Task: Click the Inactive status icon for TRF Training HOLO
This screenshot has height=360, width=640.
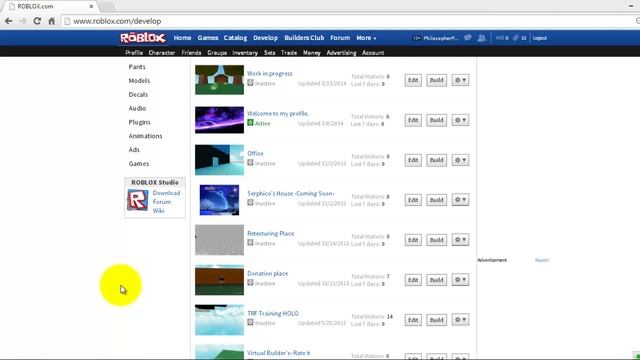Action: [250, 322]
